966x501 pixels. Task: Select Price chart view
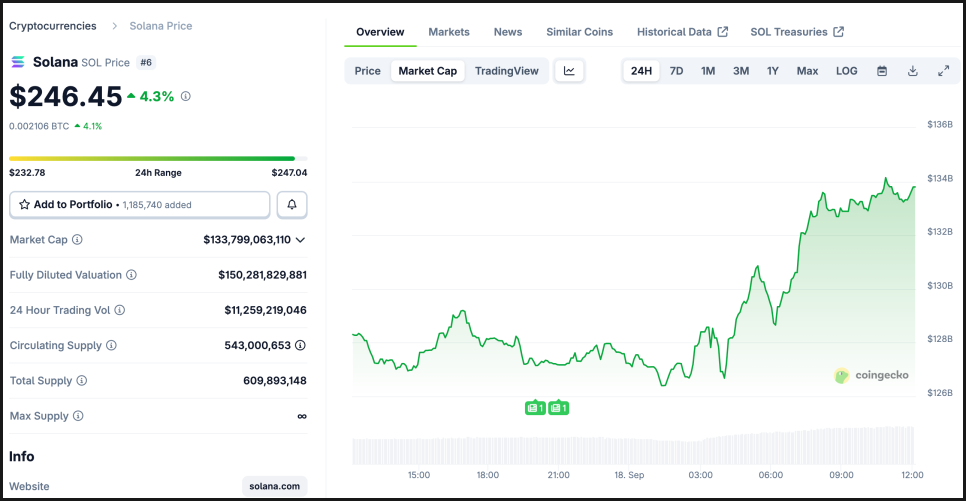tap(367, 71)
